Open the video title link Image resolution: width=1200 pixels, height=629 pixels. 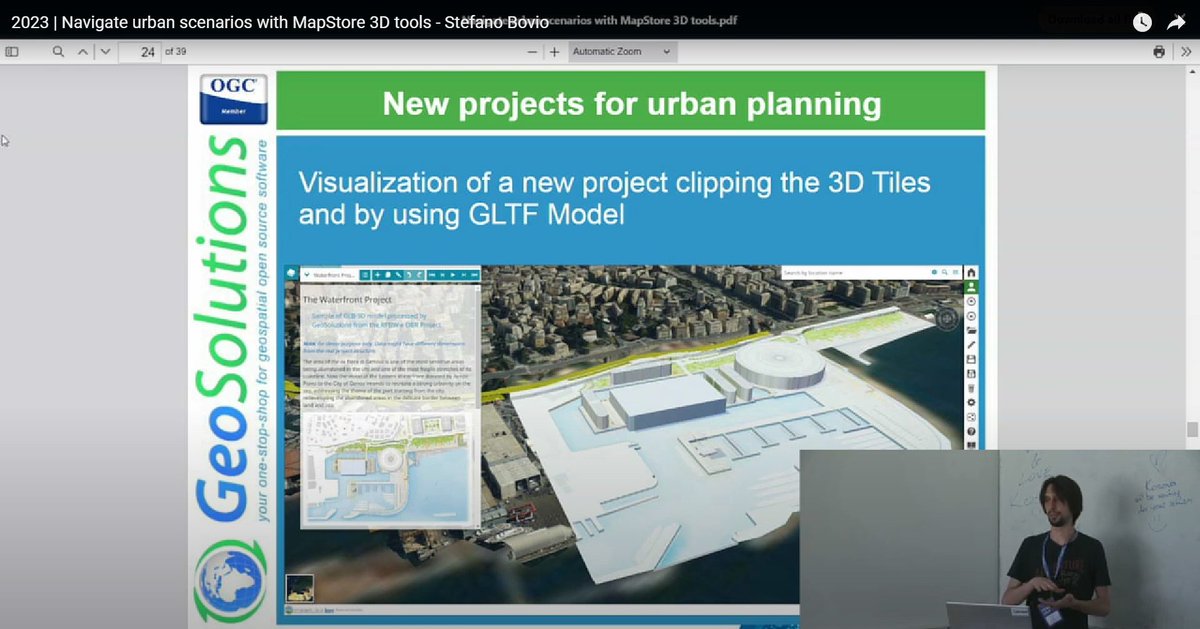coord(279,21)
